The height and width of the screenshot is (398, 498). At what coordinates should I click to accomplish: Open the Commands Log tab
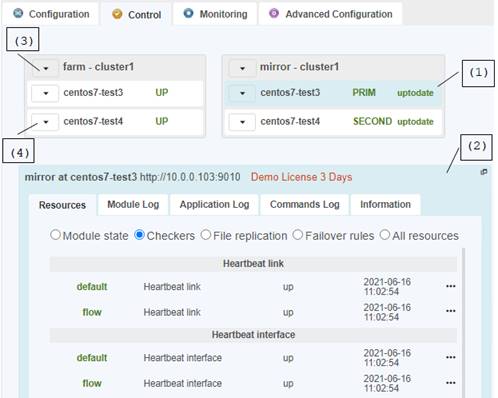(305, 204)
